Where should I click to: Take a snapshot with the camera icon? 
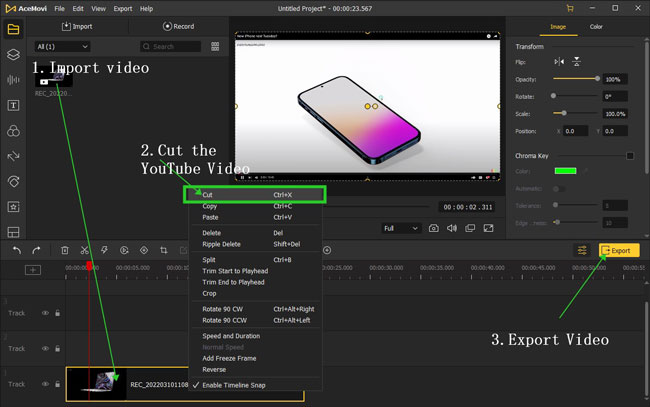(x=434, y=228)
